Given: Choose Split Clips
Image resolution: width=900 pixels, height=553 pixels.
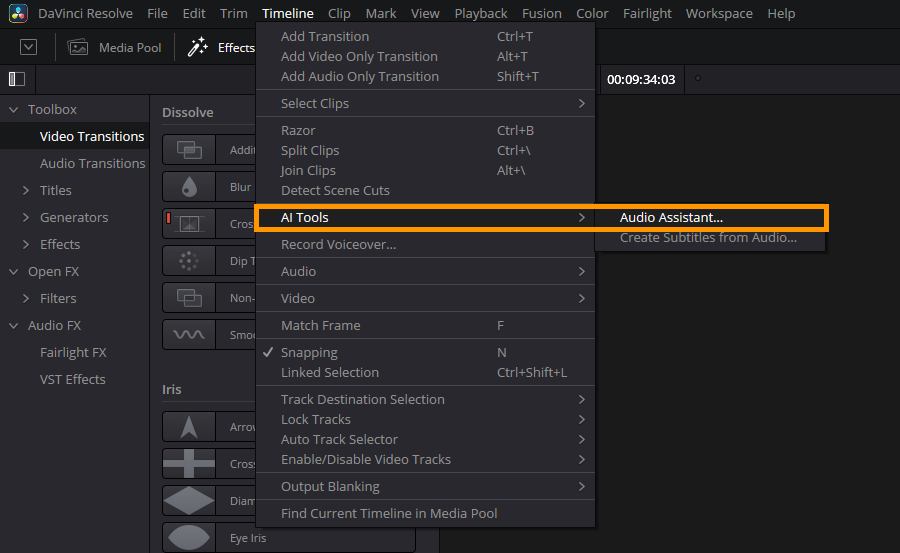Looking at the screenshot, I should coord(425,151).
